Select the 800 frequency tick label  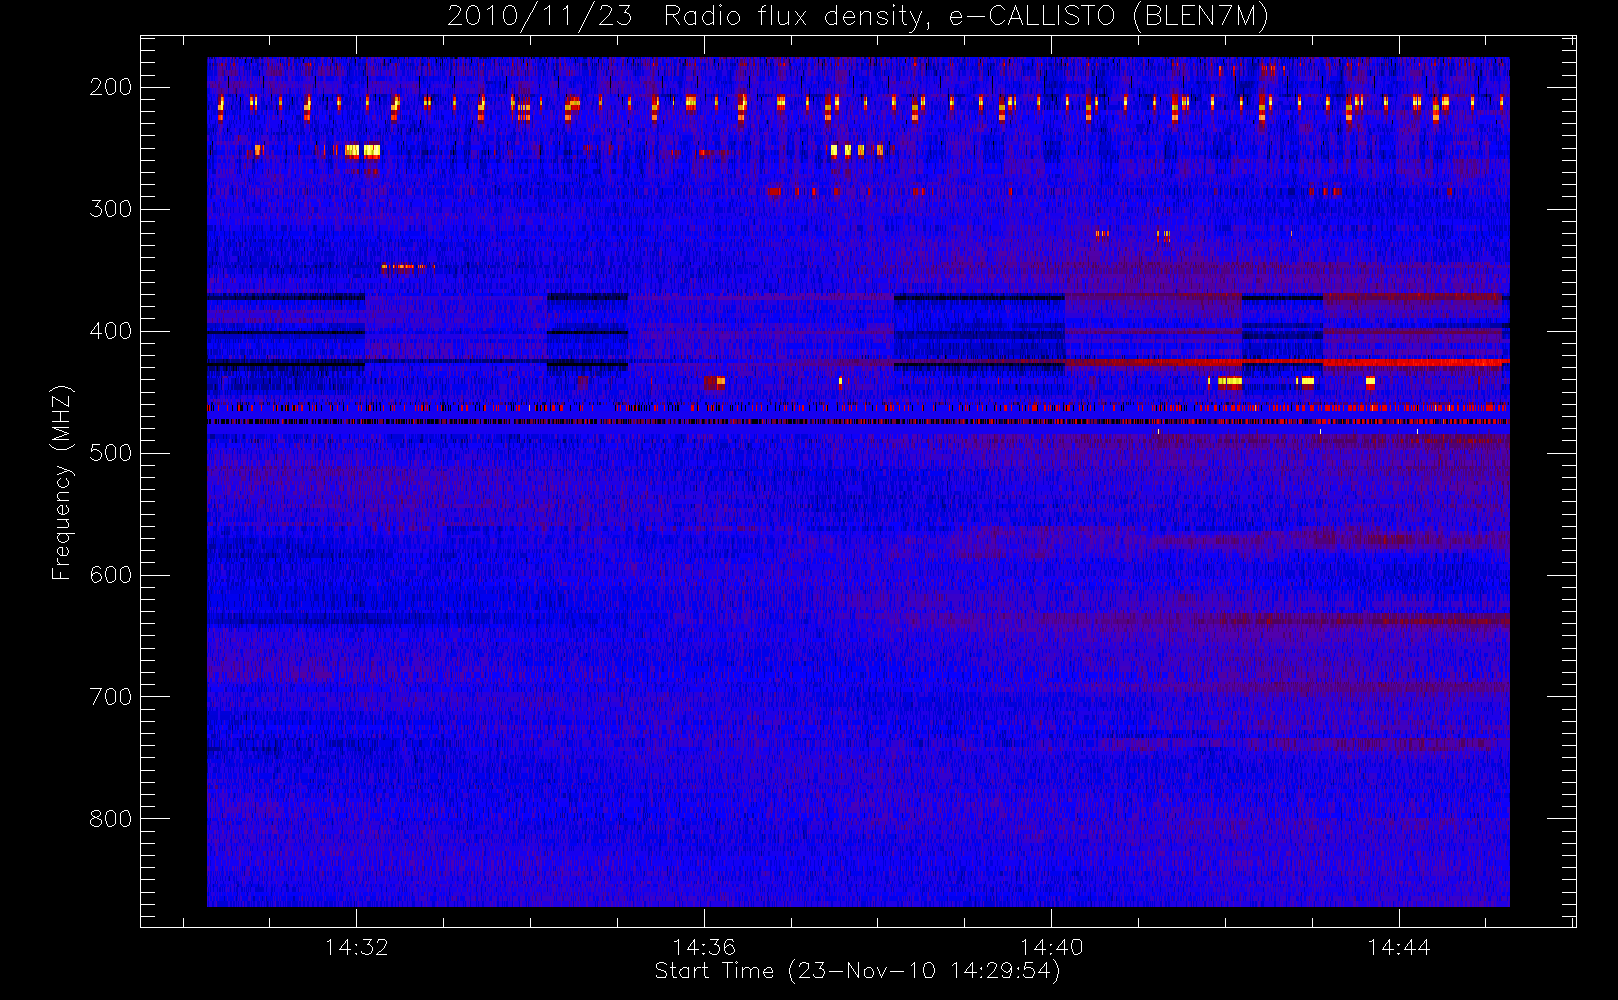110,819
